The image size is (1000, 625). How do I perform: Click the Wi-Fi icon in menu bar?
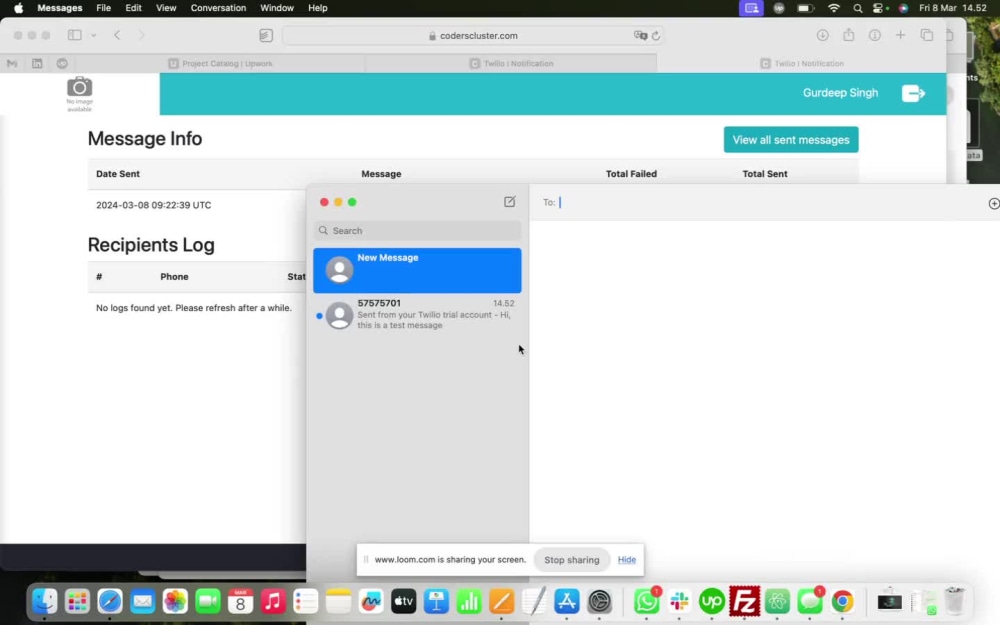click(x=834, y=8)
